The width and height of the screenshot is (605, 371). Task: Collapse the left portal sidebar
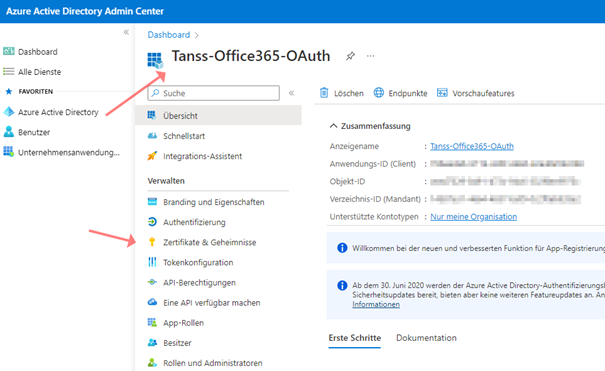tap(126, 32)
